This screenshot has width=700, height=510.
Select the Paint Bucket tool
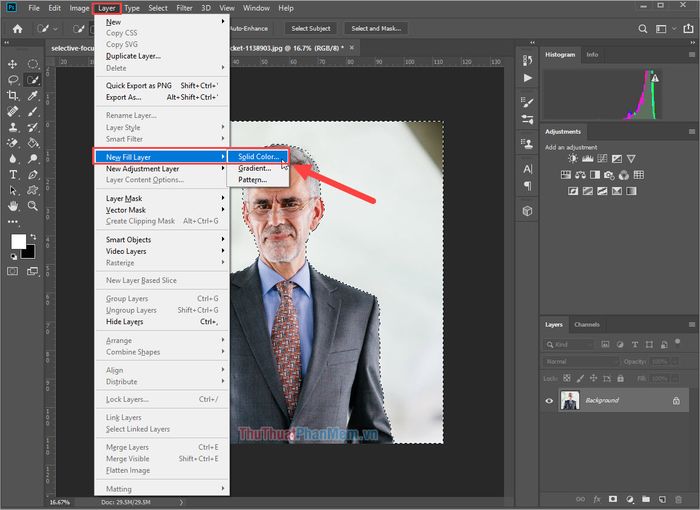(33, 143)
